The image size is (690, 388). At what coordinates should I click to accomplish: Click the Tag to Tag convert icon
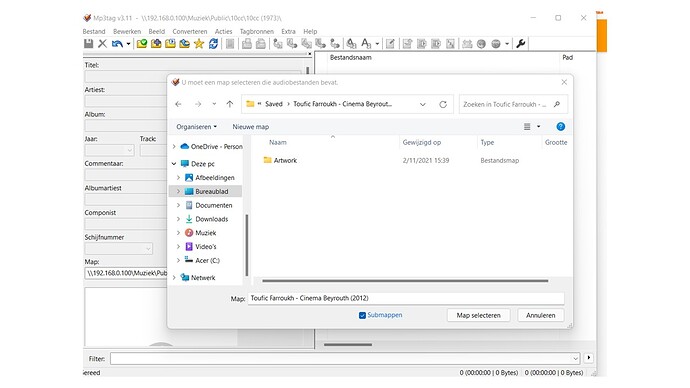(x=335, y=44)
